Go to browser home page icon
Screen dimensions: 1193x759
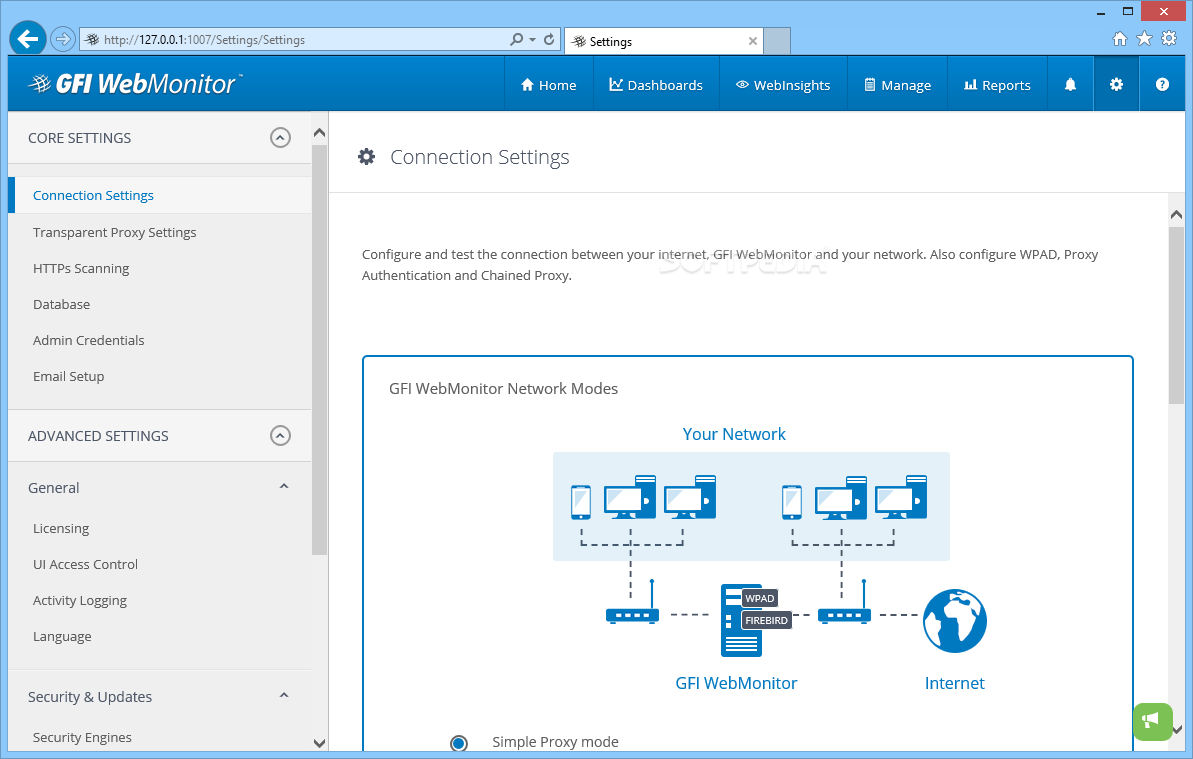tap(1120, 39)
